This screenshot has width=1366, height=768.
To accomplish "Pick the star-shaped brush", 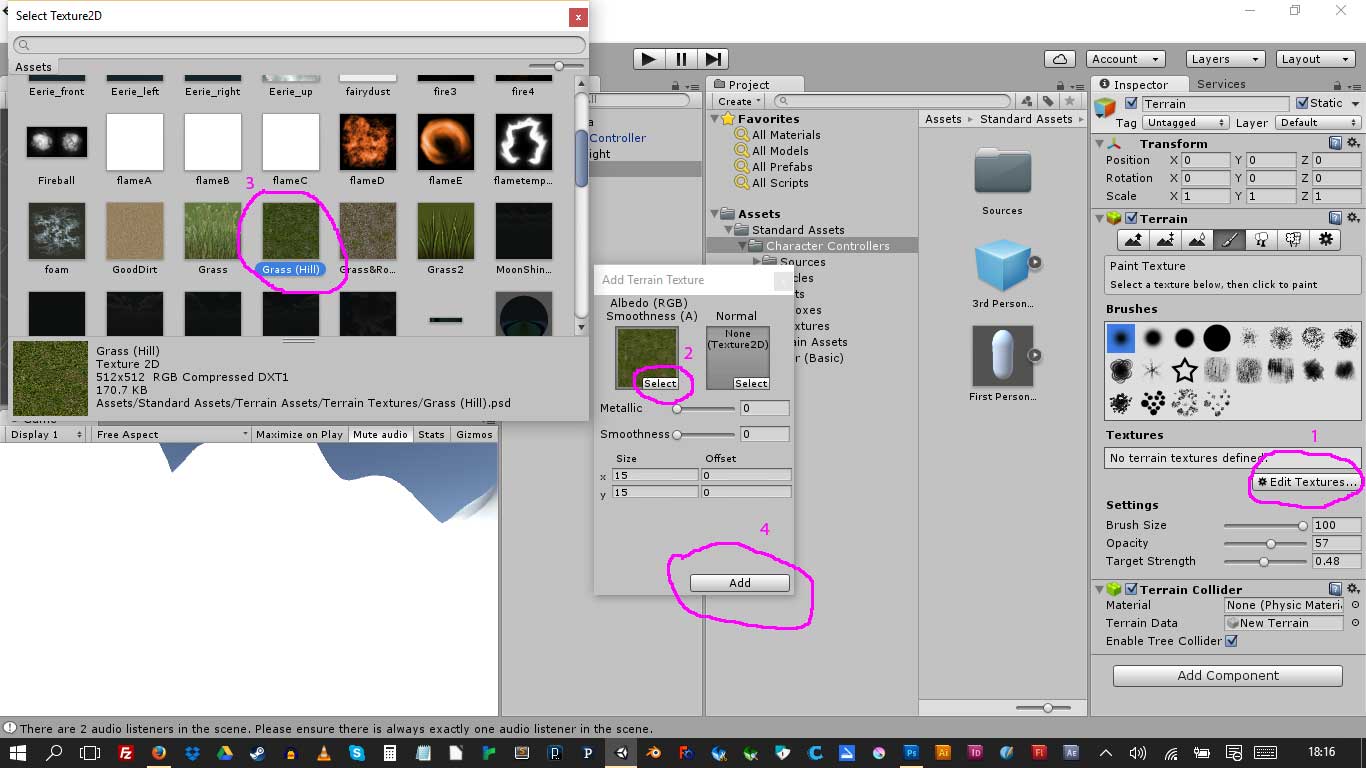I will pos(1184,371).
